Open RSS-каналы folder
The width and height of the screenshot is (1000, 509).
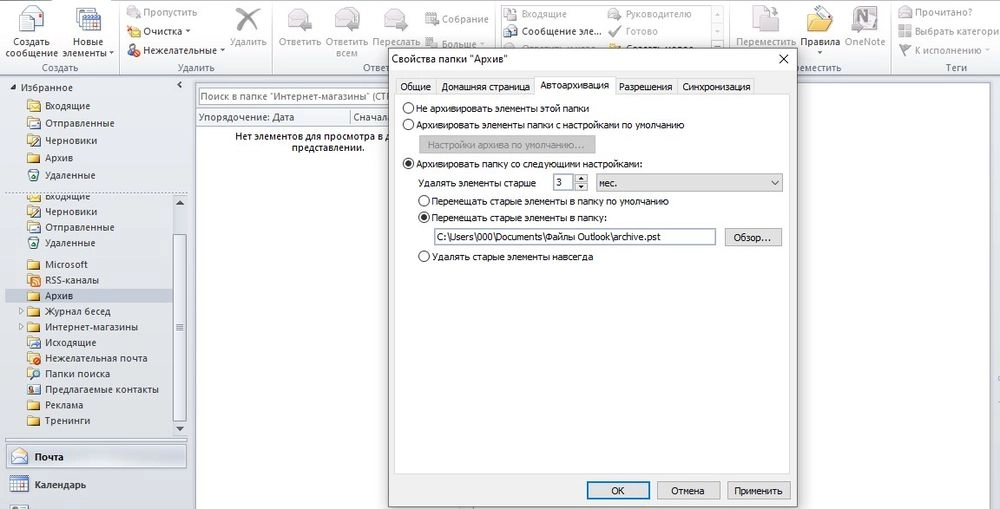71,280
